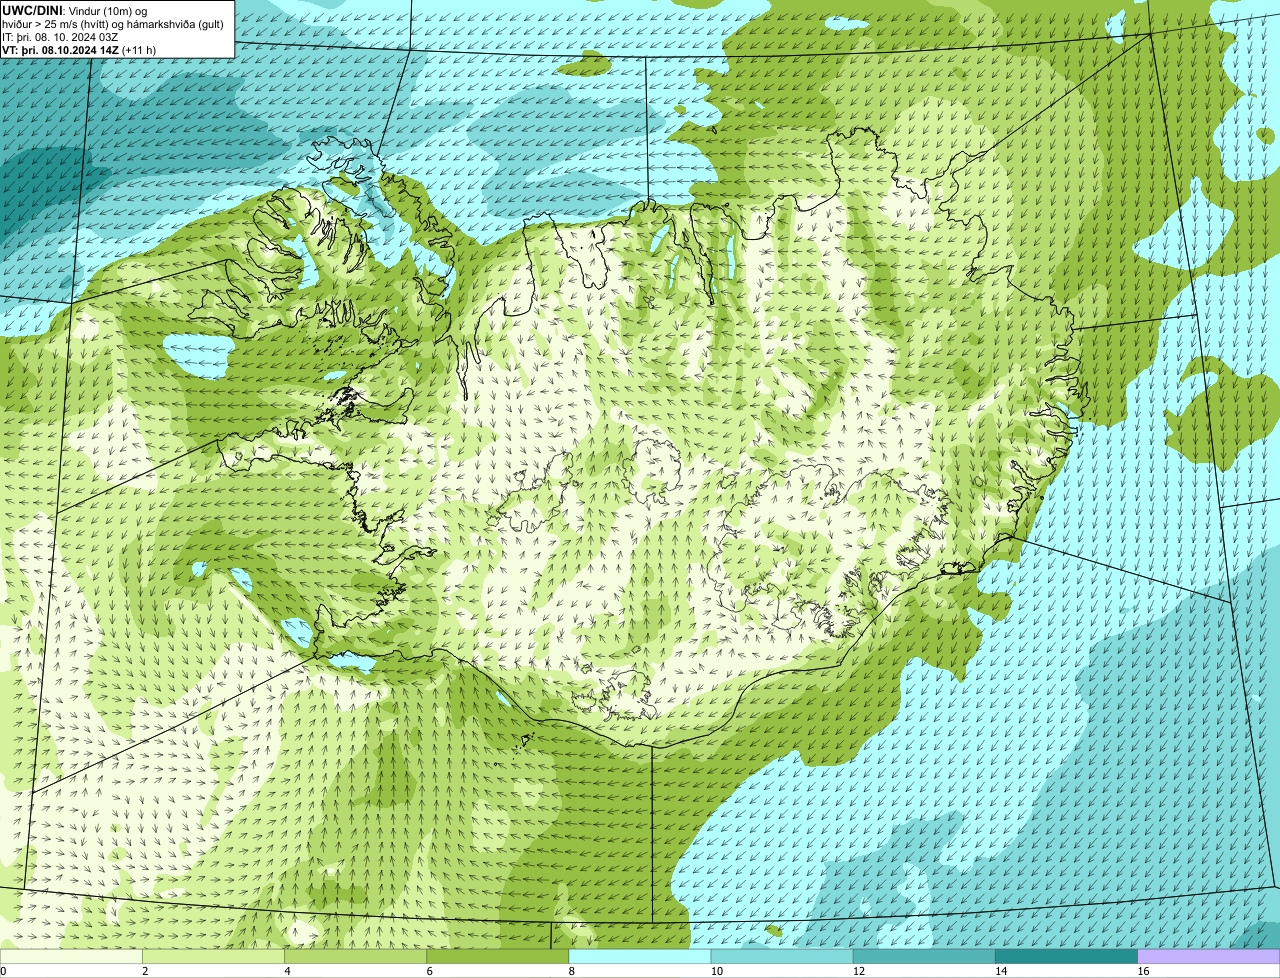Click the 14–16 m/s dark teal legend swatch
This screenshot has height=978, width=1280.
[1067, 957]
